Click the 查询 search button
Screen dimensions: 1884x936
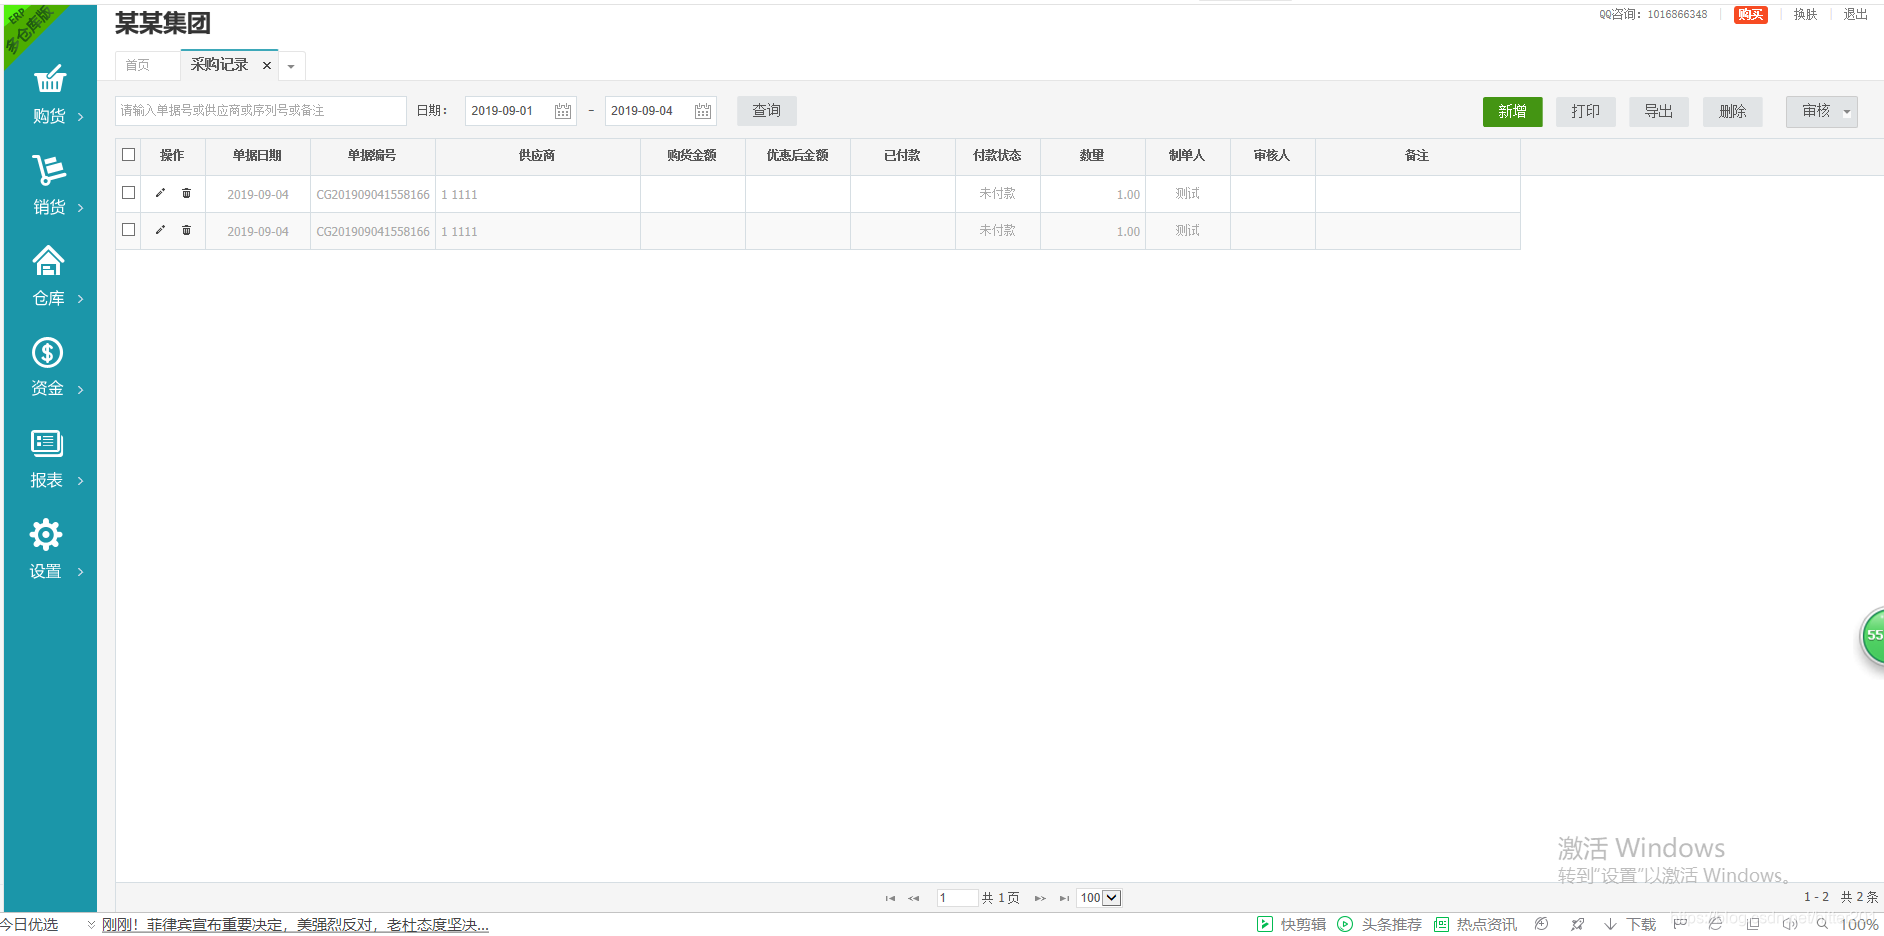click(767, 111)
